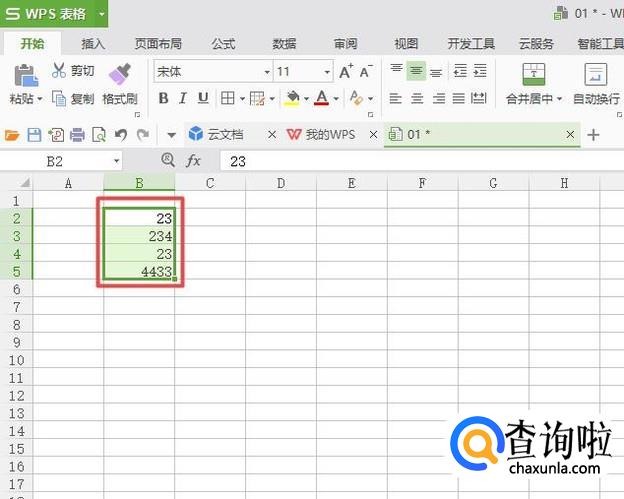Click the Insert Function fx icon
This screenshot has width=624, height=499.
pyautogui.click(x=194, y=161)
